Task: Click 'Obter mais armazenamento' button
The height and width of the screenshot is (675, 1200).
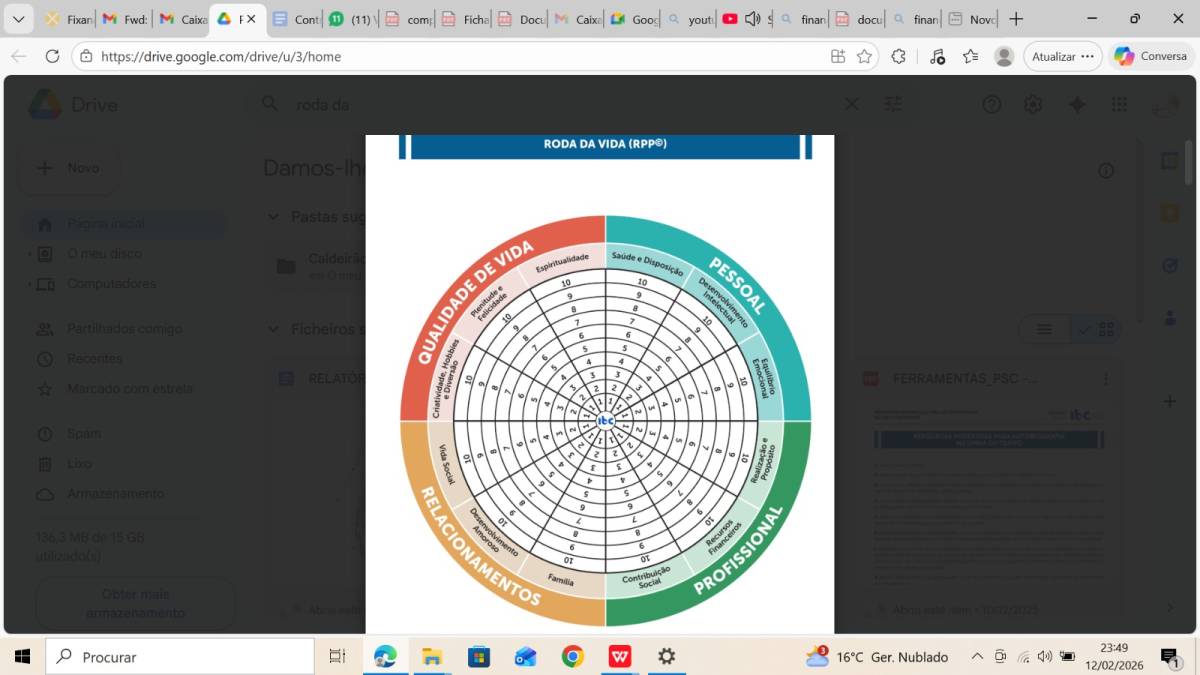Action: [135, 603]
